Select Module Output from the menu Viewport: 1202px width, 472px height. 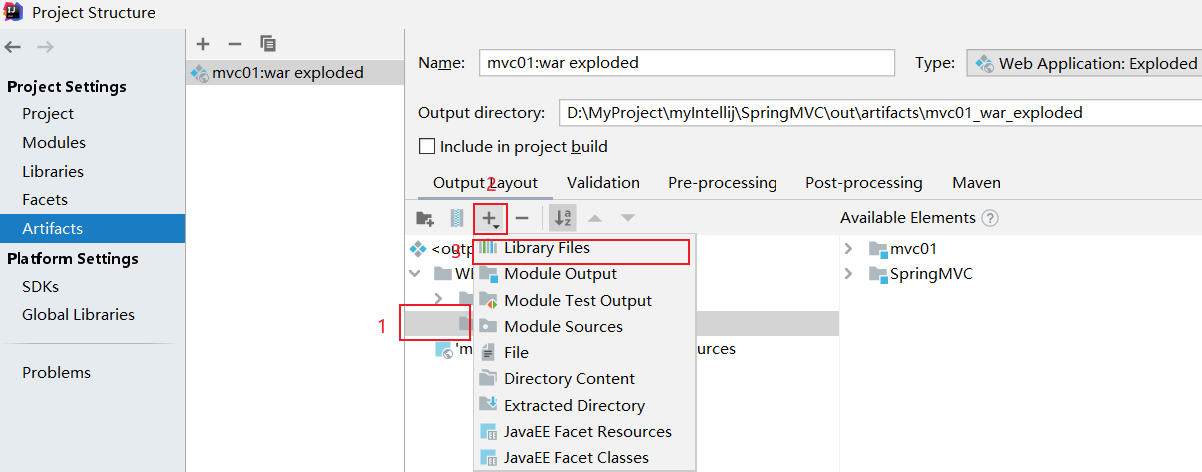(x=584, y=274)
